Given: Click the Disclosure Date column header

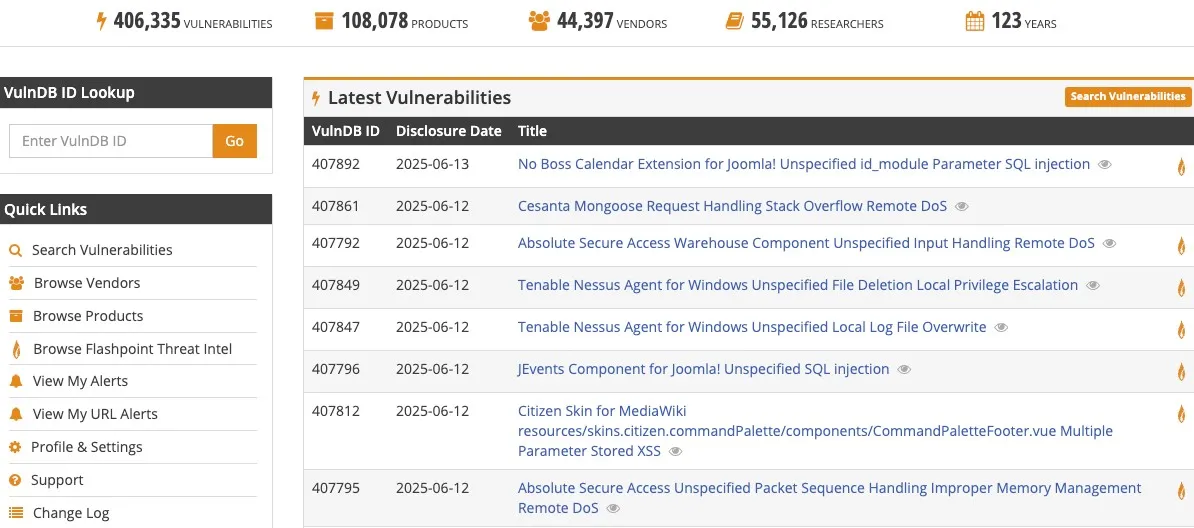Looking at the screenshot, I should pos(449,131).
